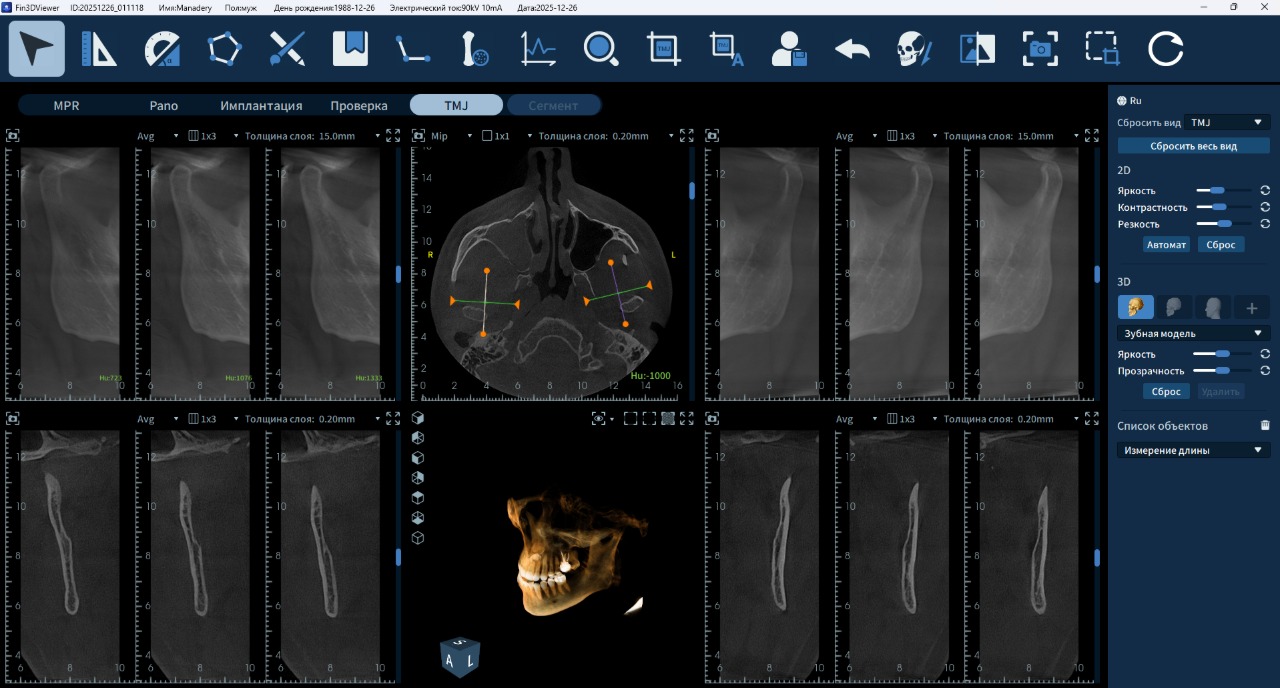Screen dimensions: 1280x688
Task: Select the TMJ tab
Action: (456, 105)
